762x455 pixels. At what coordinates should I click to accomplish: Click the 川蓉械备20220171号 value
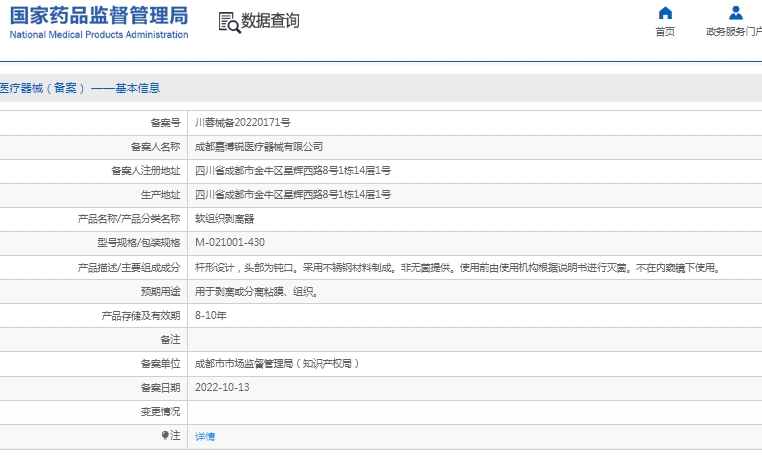[x=242, y=122]
